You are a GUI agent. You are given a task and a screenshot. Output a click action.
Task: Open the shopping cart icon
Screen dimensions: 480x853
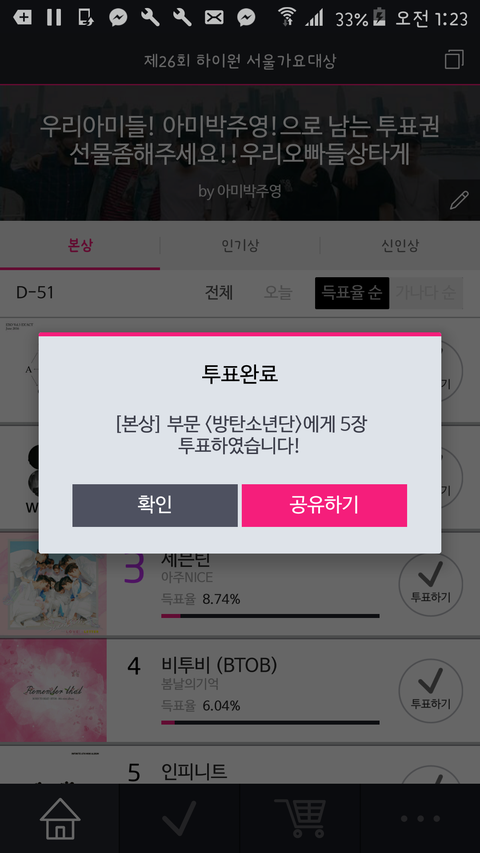click(x=300, y=818)
